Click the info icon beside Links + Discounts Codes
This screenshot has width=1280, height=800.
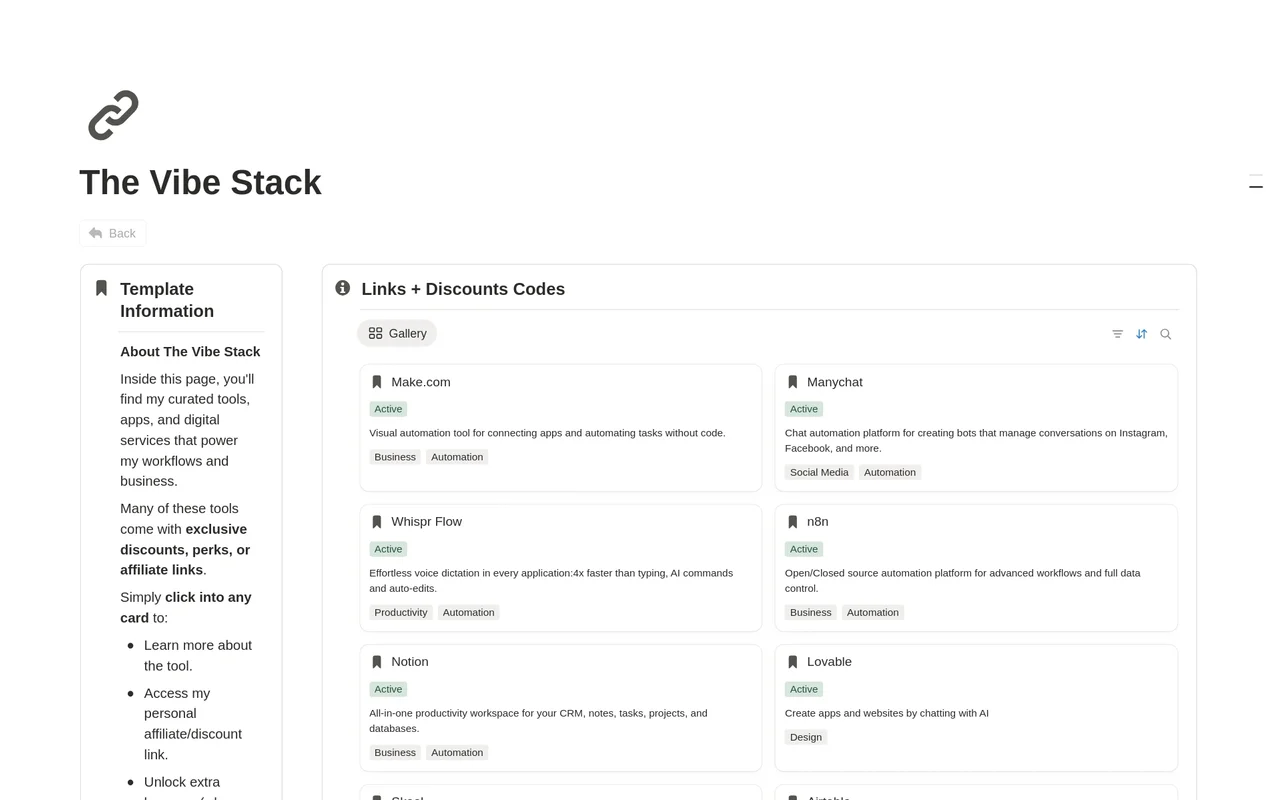click(x=343, y=288)
